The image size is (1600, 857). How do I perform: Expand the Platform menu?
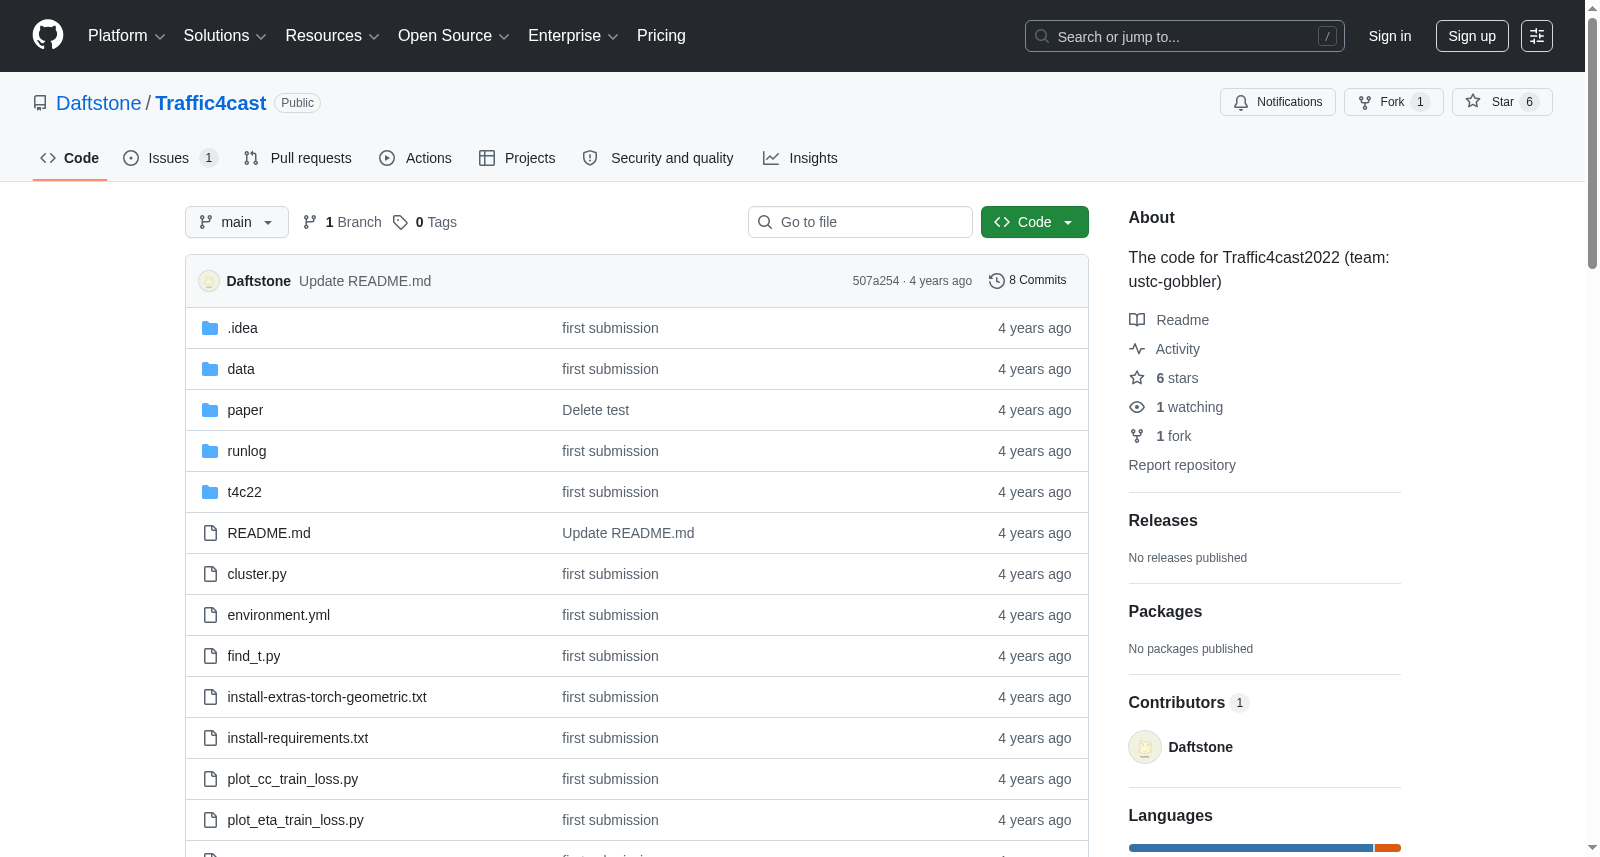(x=126, y=36)
